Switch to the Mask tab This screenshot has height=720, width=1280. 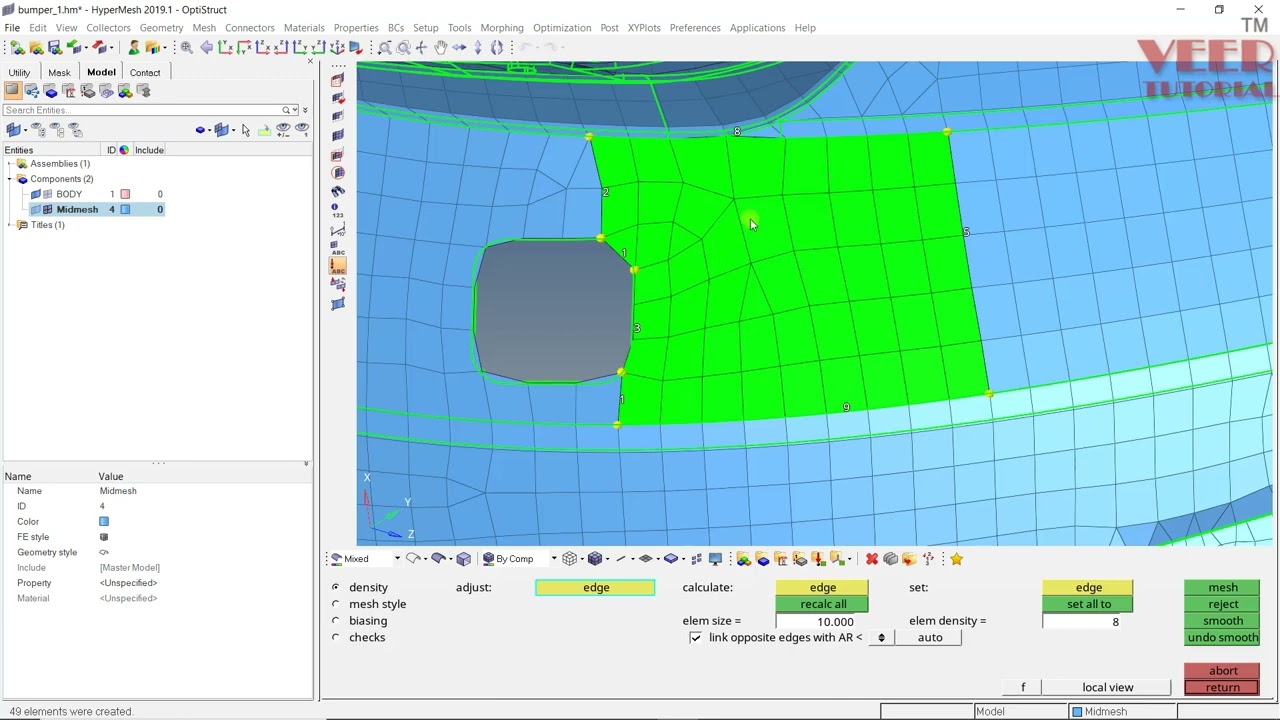59,72
